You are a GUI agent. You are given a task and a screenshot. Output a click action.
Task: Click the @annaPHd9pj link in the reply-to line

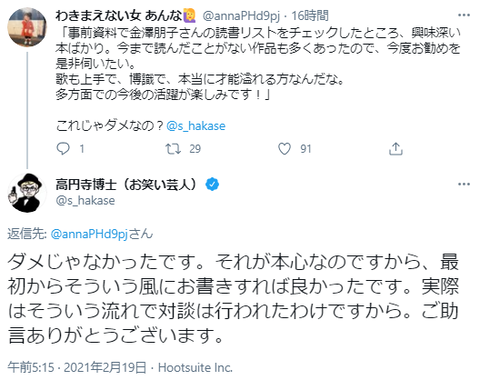pos(89,234)
